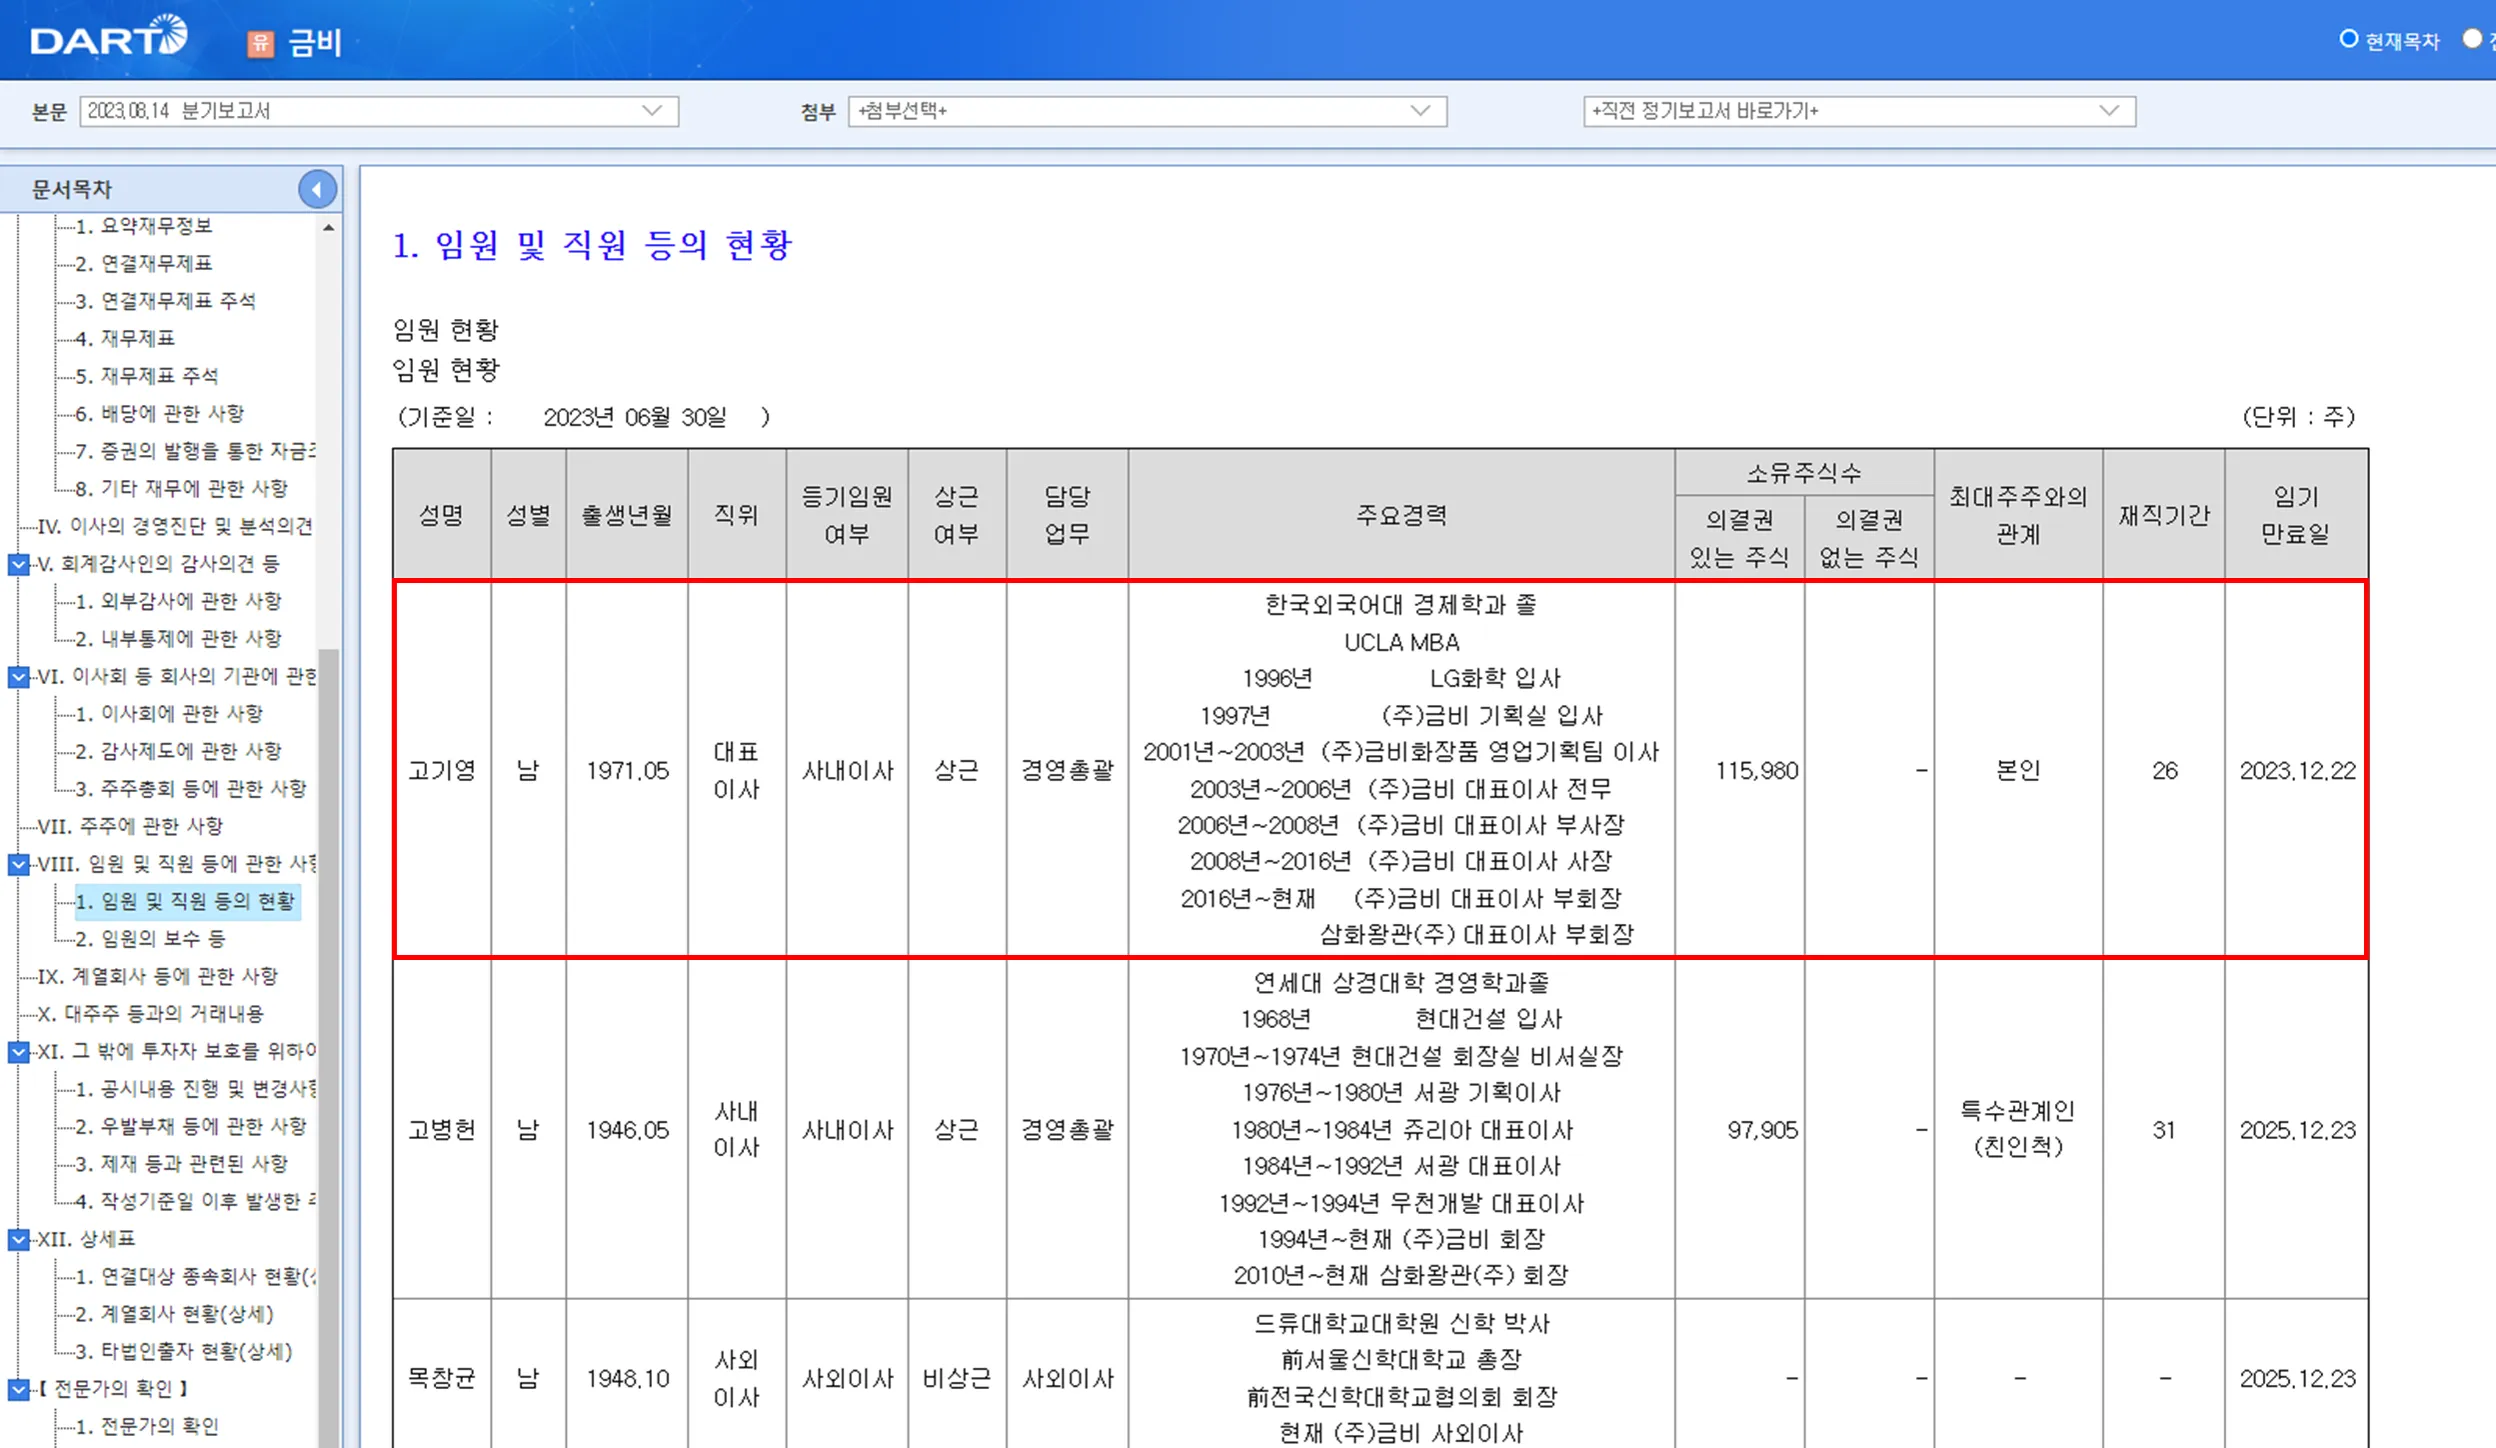Screen dimensions: 2496x1448
Task: Open 2. 내부통제에 관한 사항
Action: (x=179, y=639)
